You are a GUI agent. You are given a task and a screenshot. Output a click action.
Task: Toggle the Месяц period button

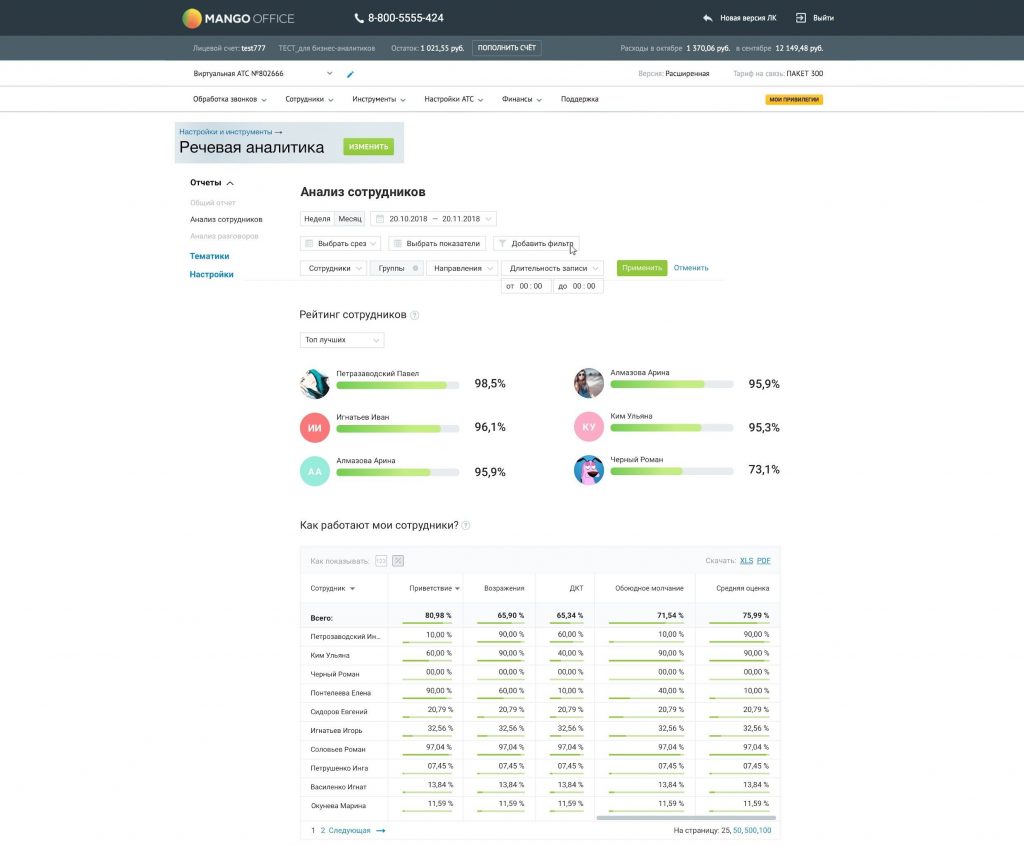(349, 219)
